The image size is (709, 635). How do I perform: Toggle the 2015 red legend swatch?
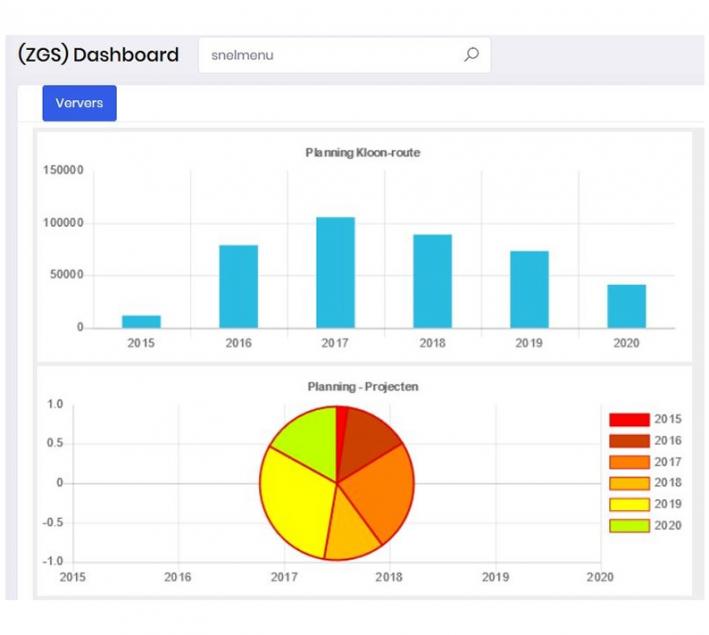(x=628, y=419)
